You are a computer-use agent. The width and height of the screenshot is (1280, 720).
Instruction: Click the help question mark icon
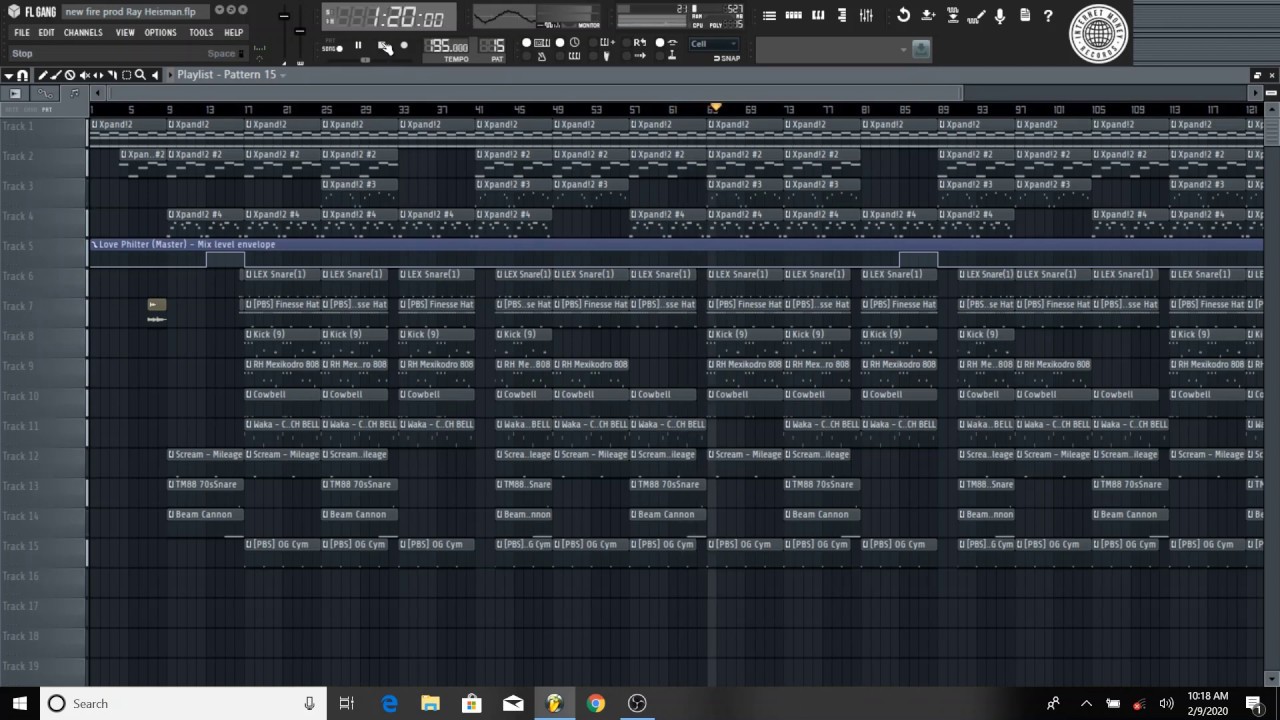[x=1048, y=16]
